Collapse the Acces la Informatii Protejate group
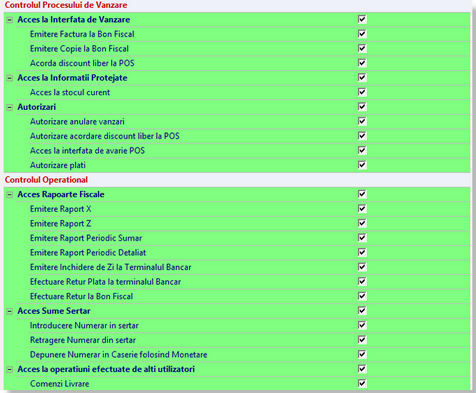The image size is (476, 393). coord(10,78)
